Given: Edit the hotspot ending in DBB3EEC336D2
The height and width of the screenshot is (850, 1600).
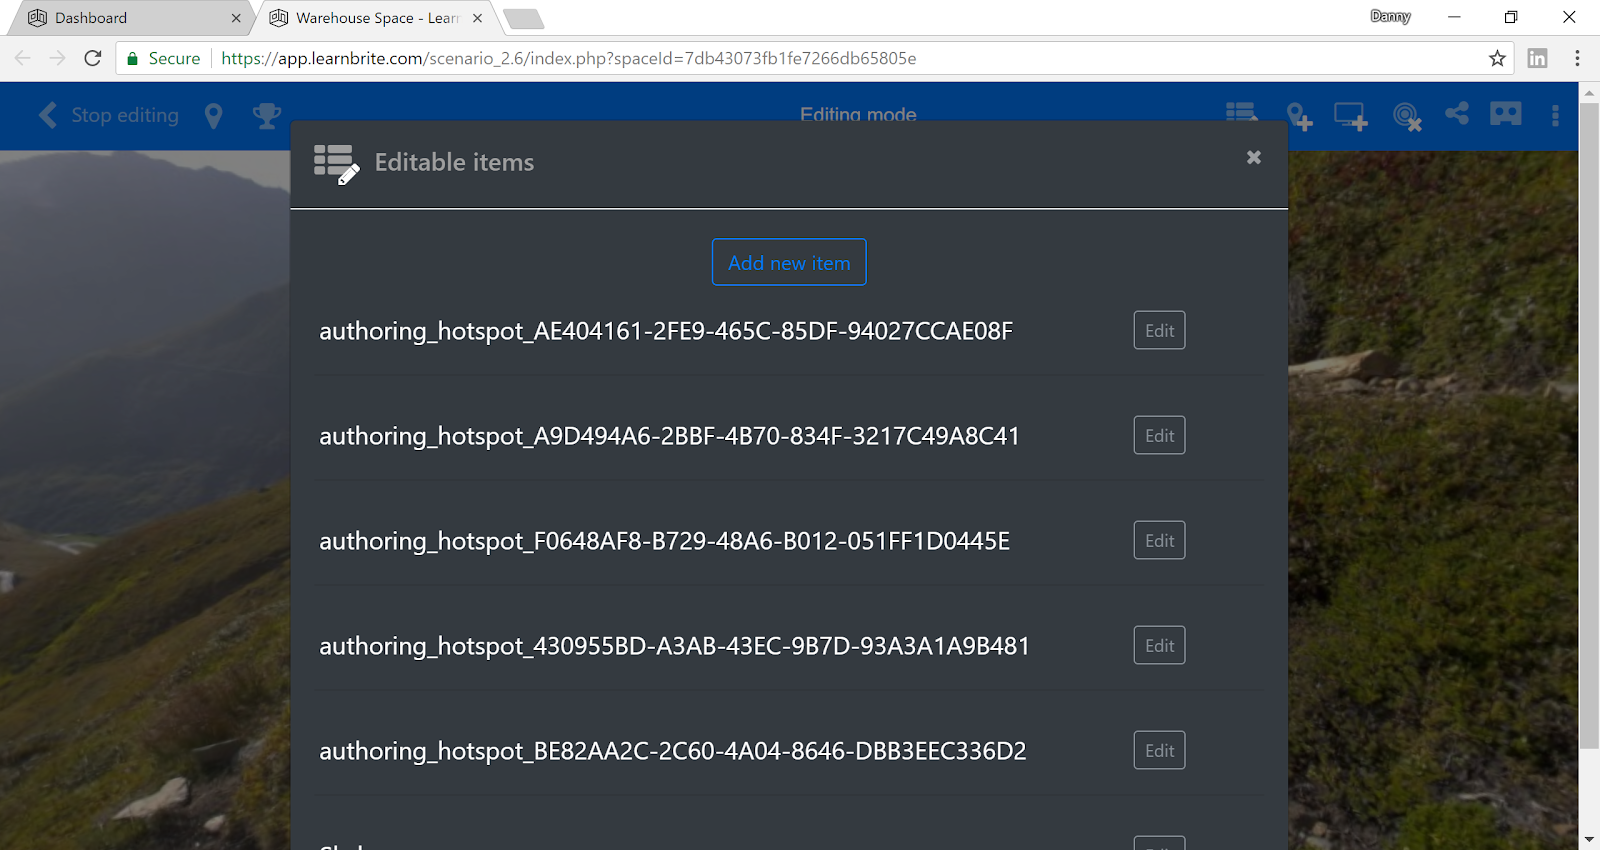Looking at the screenshot, I should pyautogui.click(x=1159, y=750).
